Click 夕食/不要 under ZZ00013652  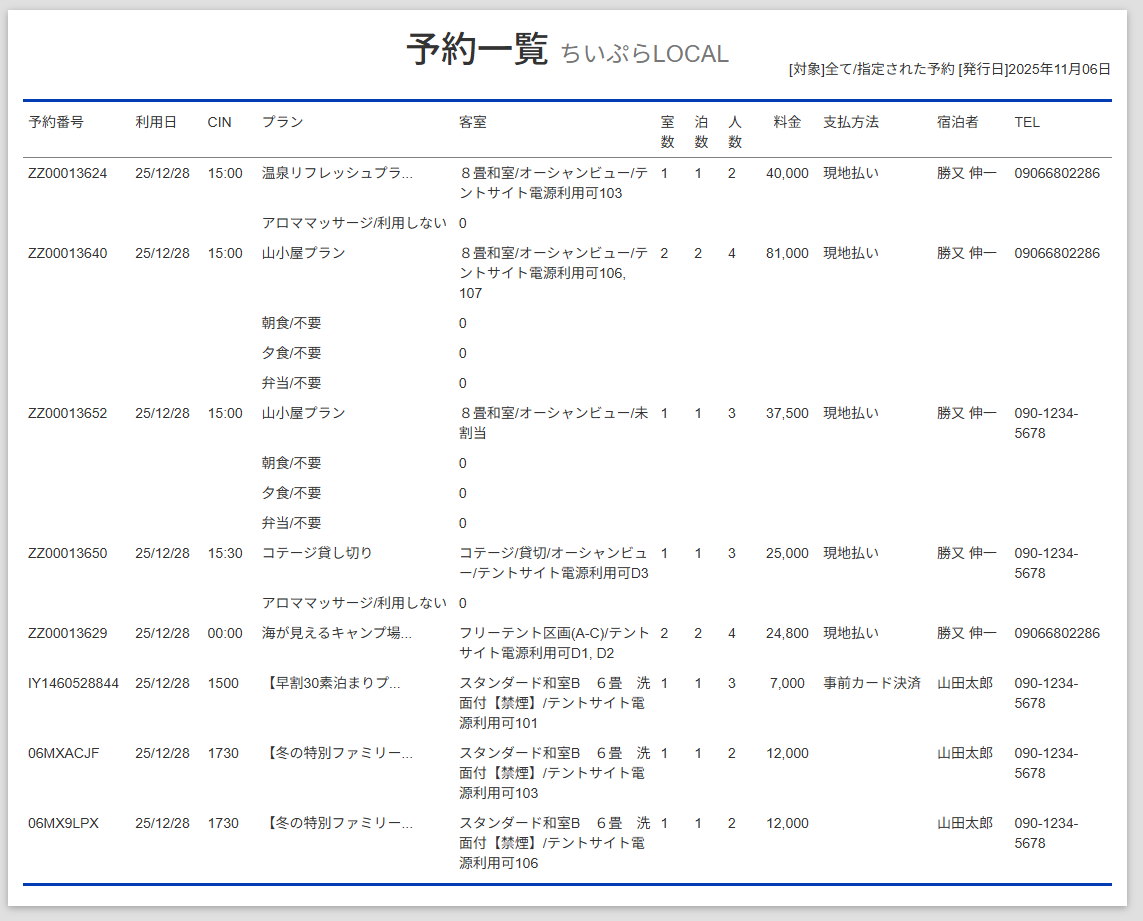[292, 494]
